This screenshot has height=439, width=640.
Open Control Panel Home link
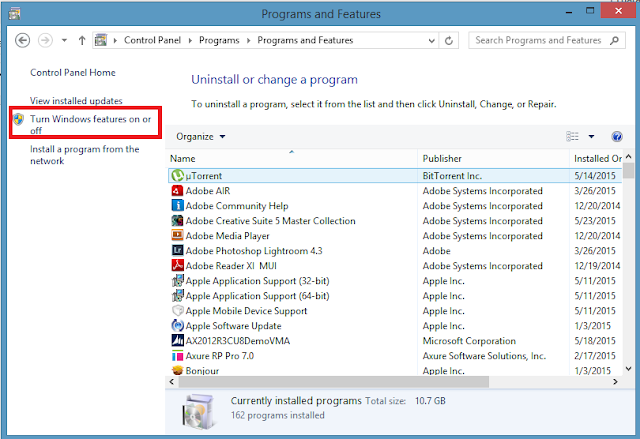coord(73,73)
